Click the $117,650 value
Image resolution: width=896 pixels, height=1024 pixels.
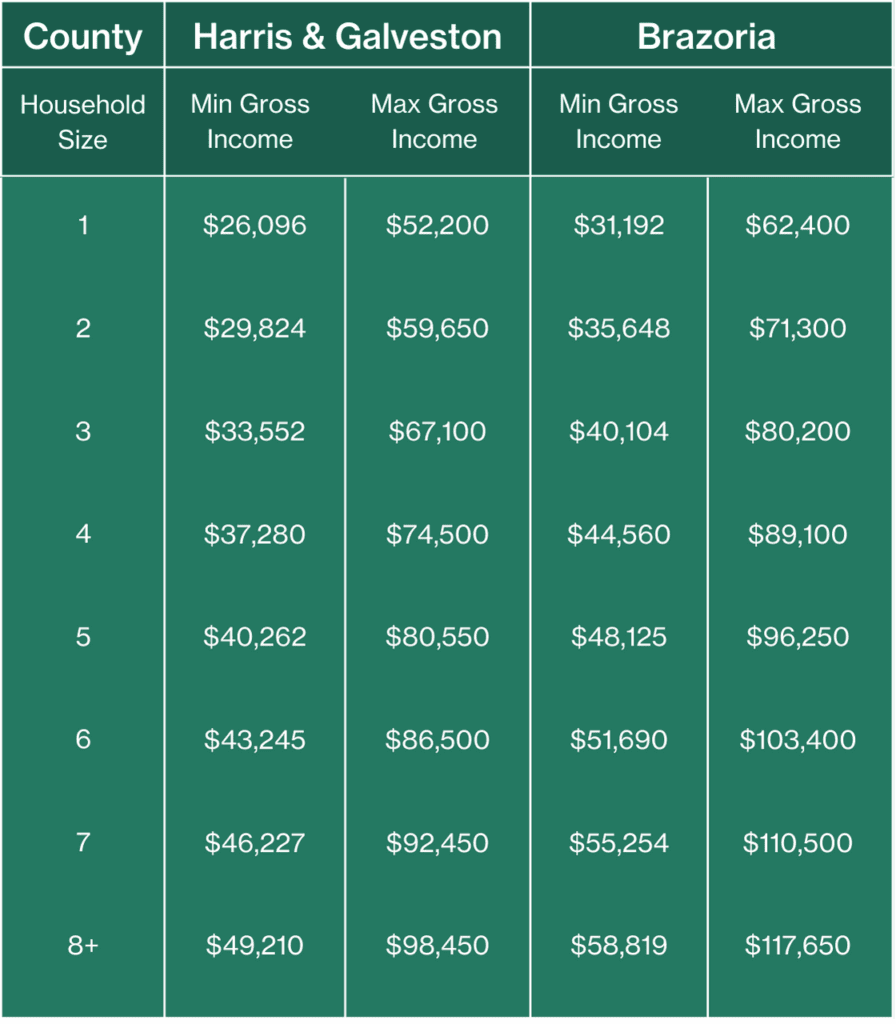click(x=797, y=946)
